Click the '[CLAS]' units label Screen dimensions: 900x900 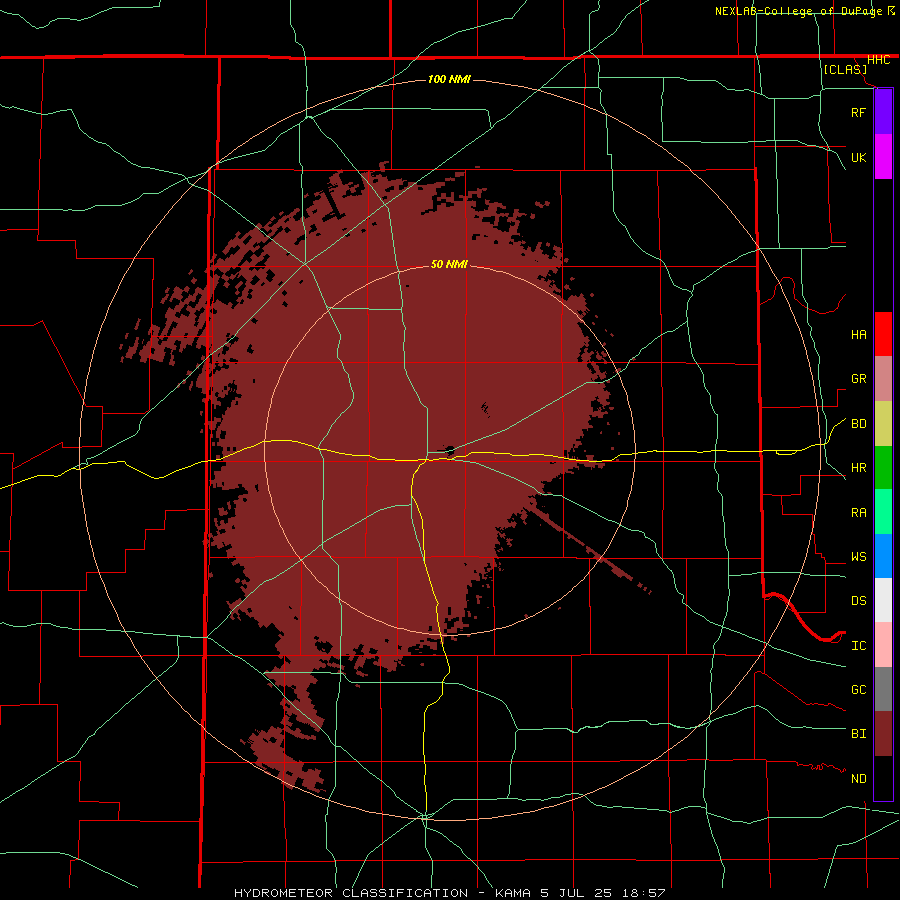(845, 70)
